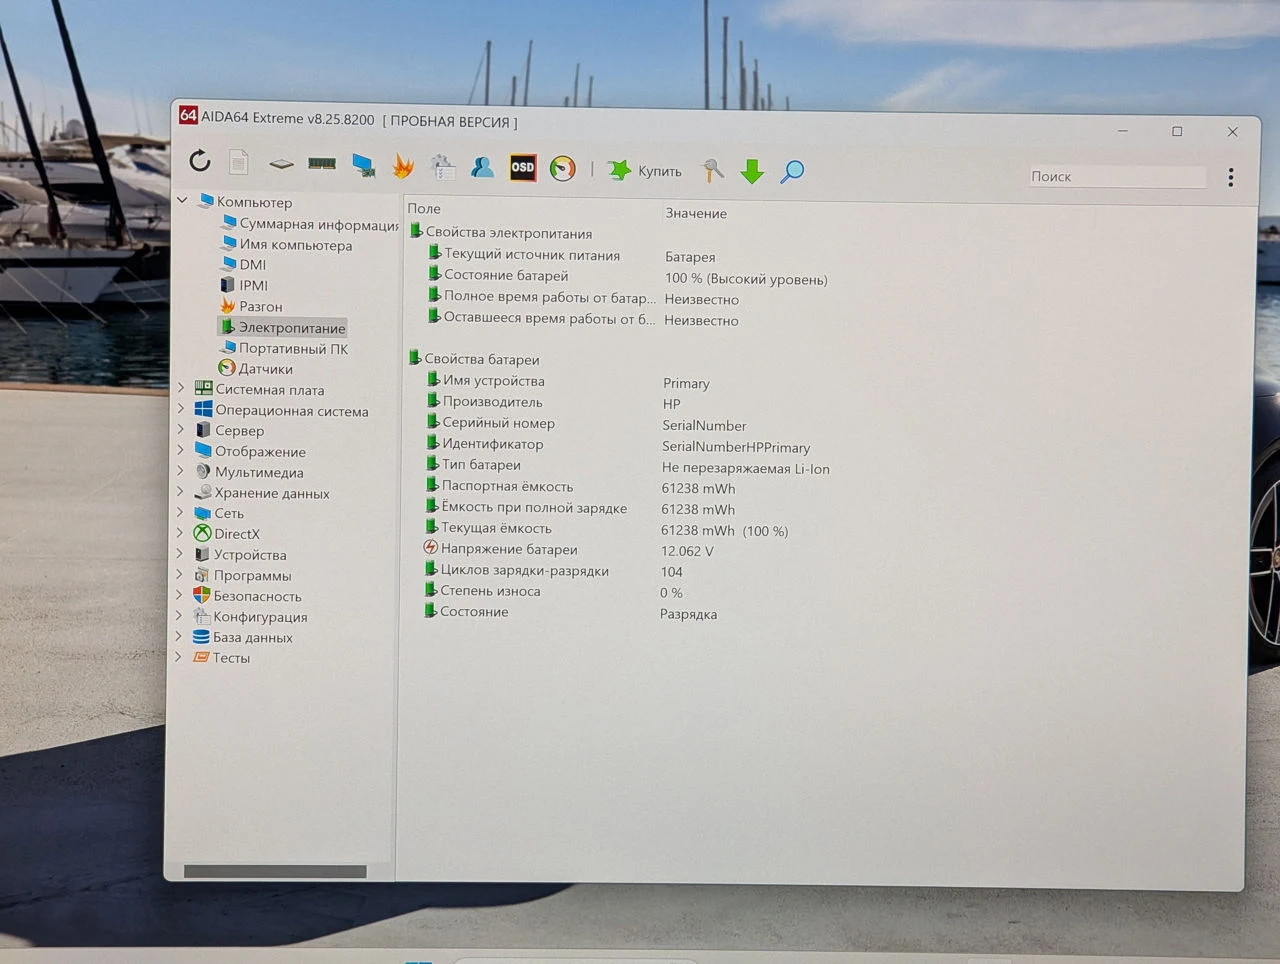Expand the Операционная система node arrow
This screenshot has width=1280, height=964.
[x=181, y=409]
